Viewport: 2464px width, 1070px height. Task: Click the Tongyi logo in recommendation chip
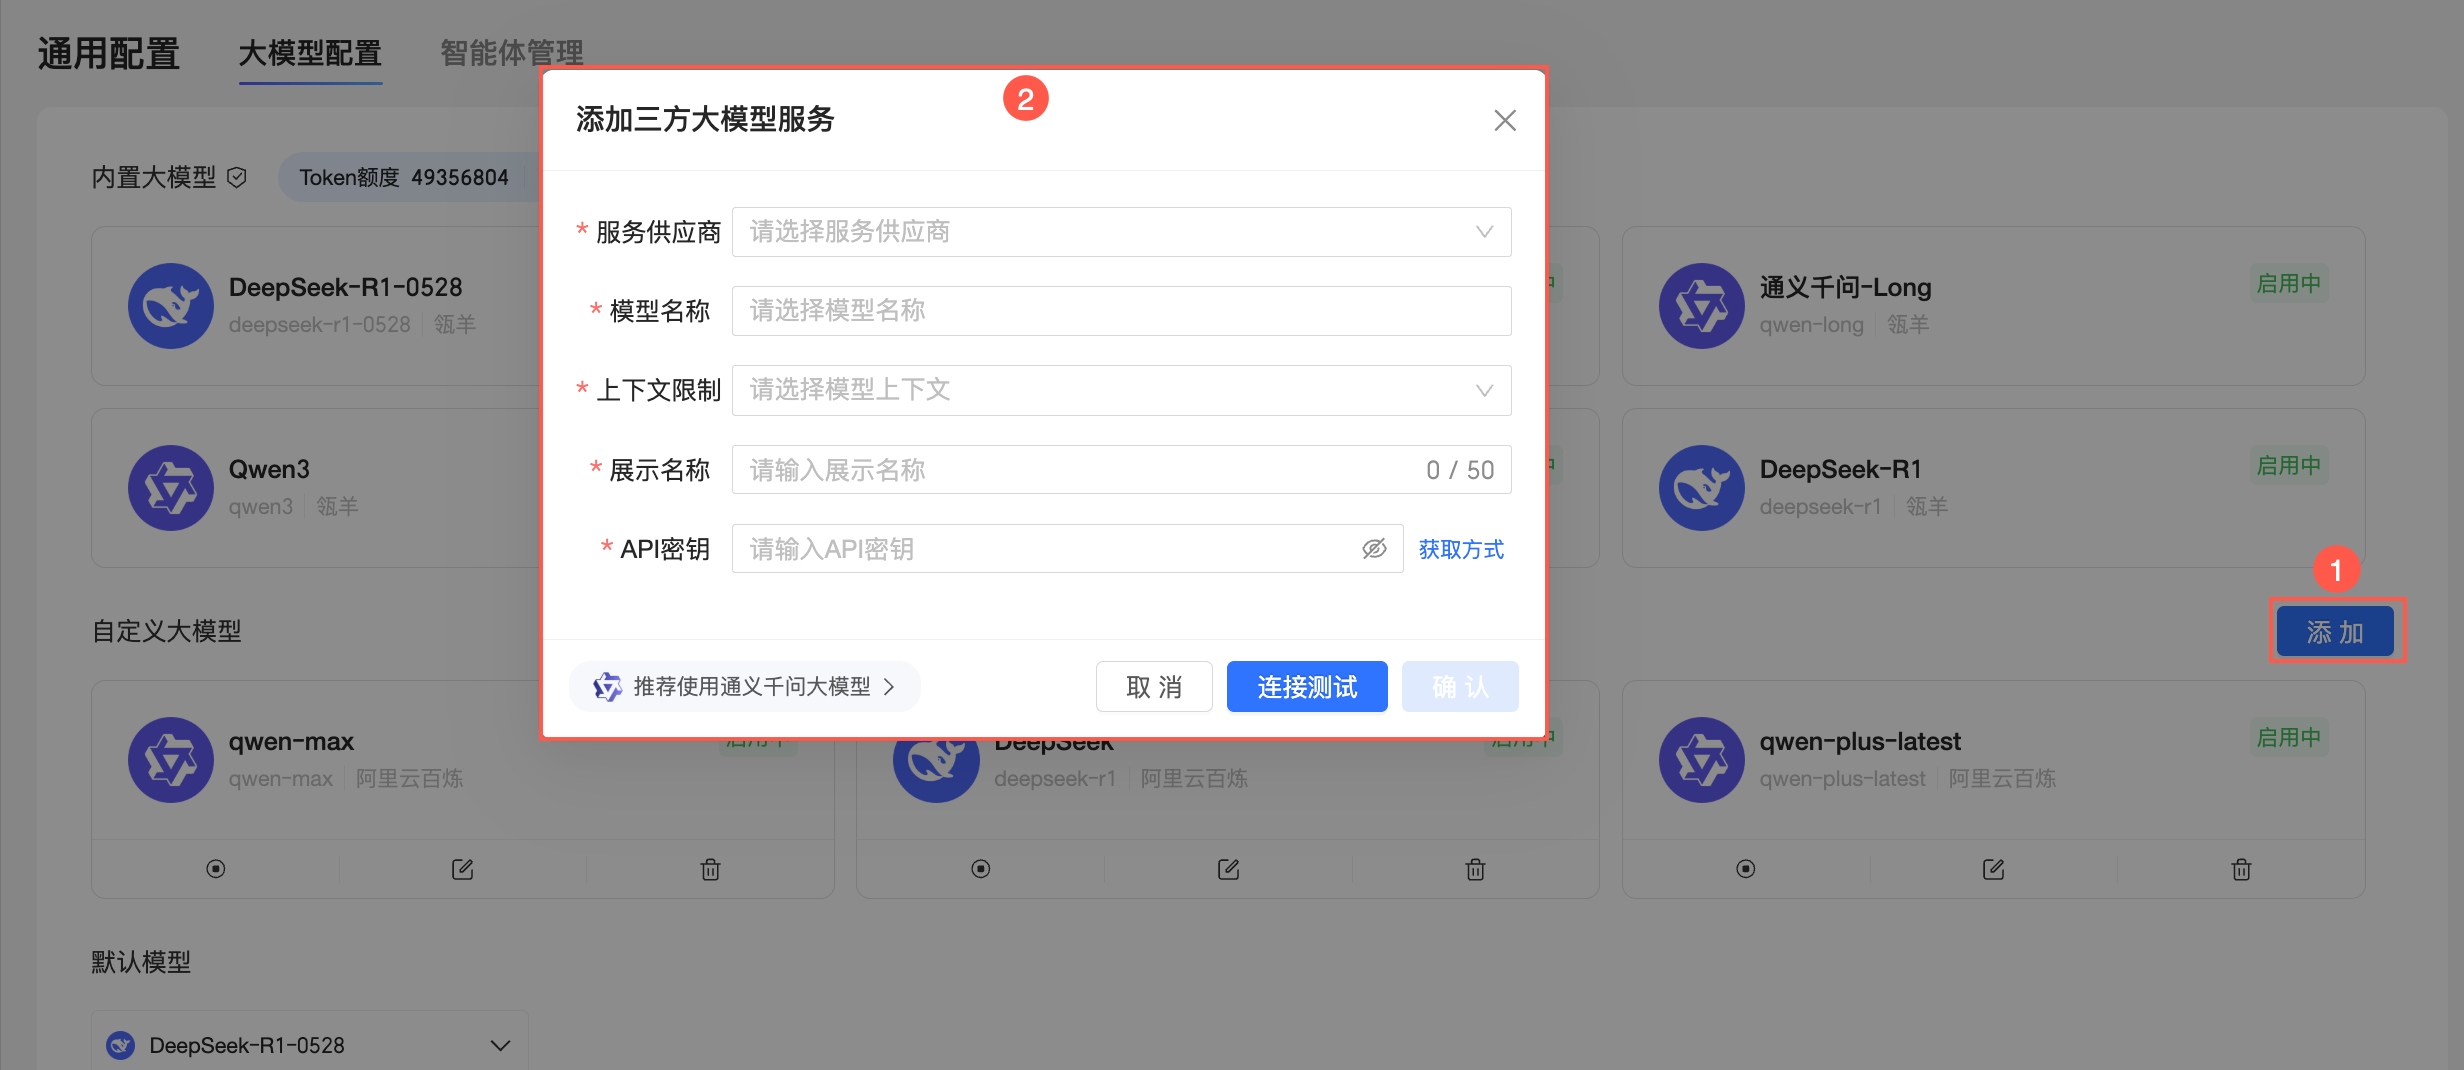(608, 687)
